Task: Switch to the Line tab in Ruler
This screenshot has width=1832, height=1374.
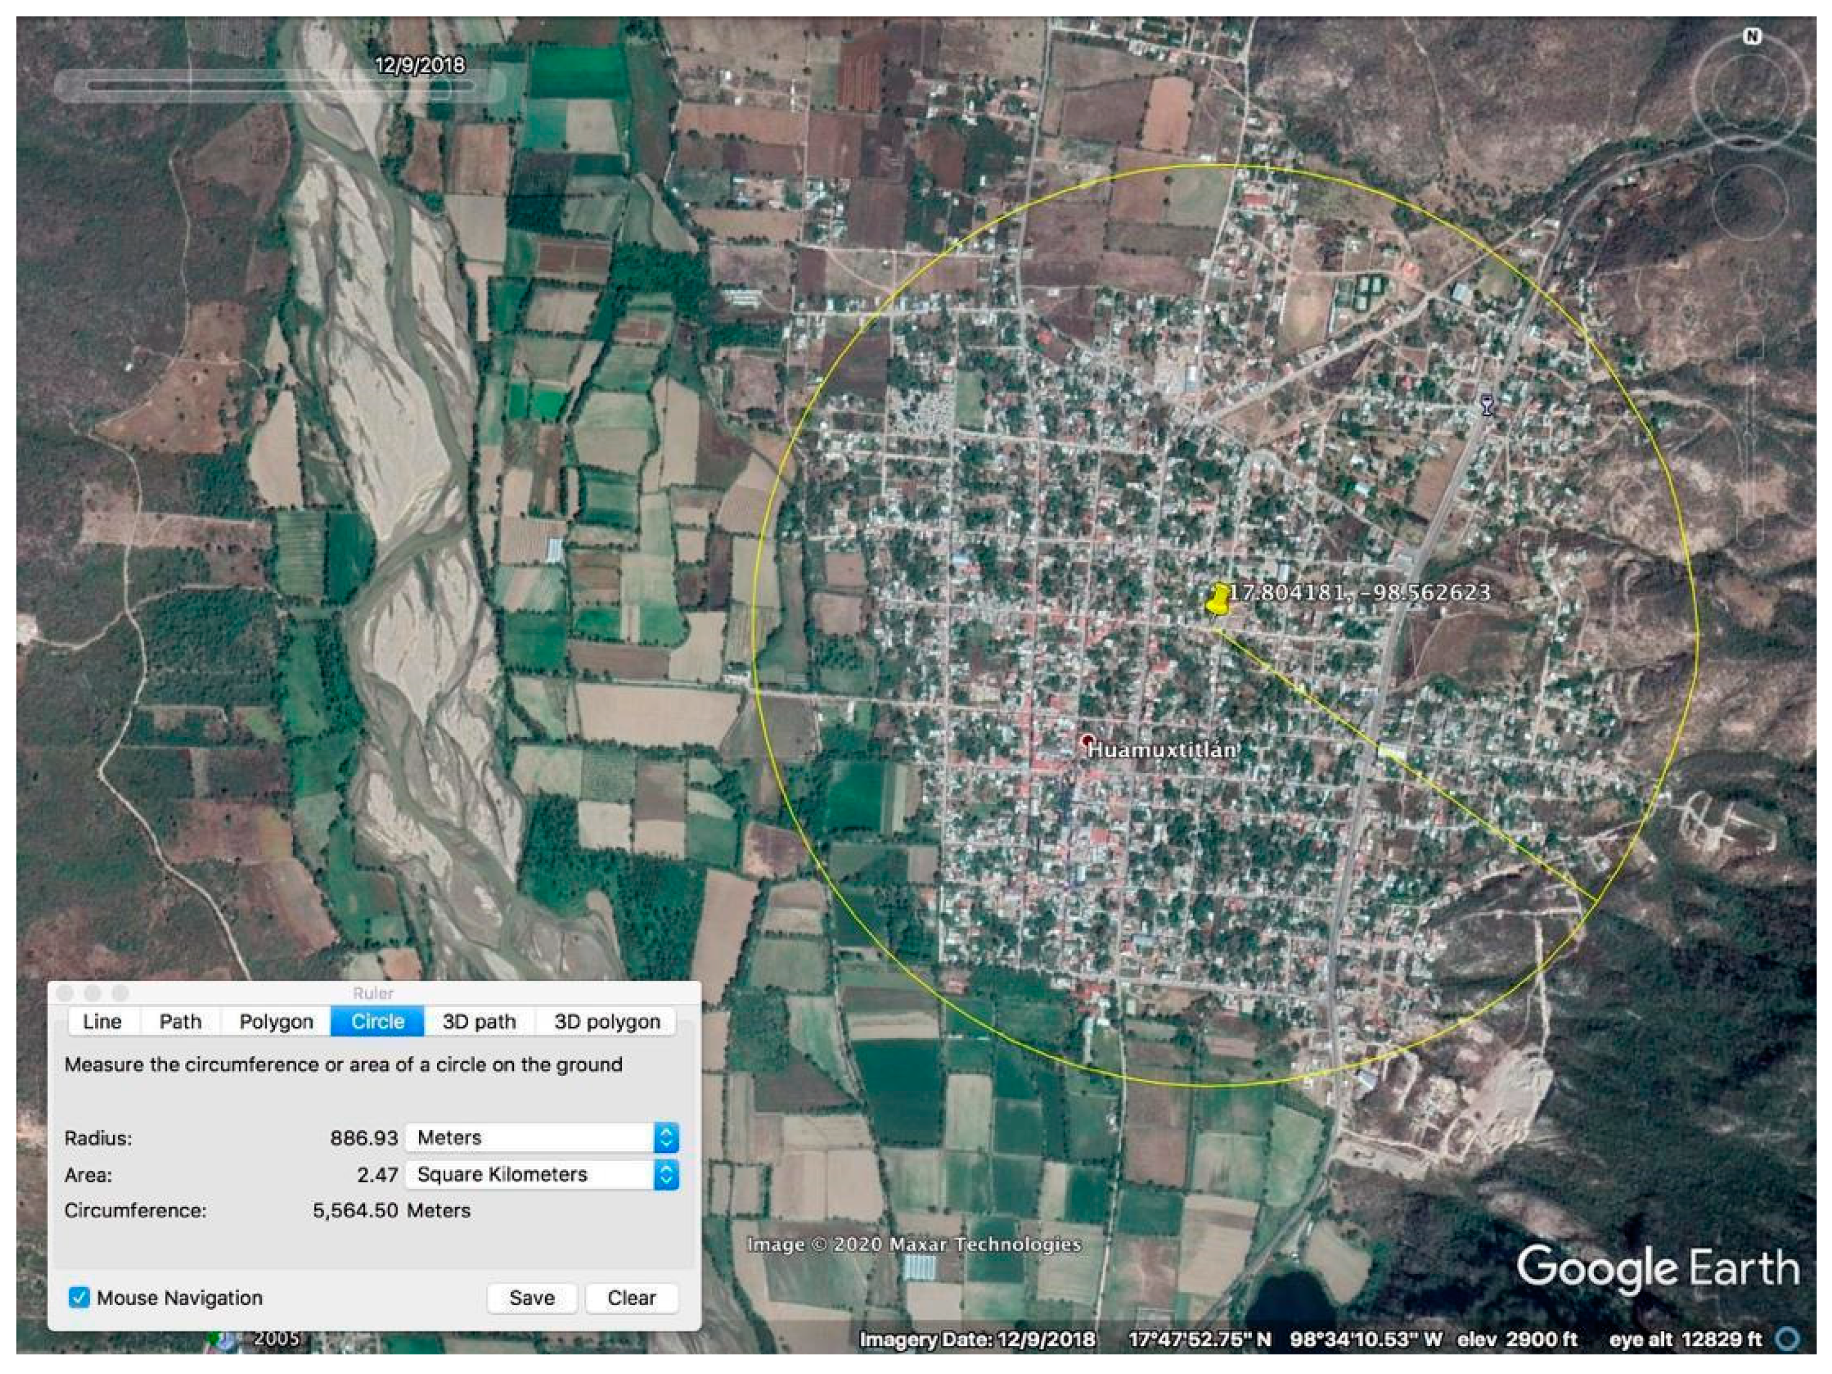Action: click(x=102, y=1021)
